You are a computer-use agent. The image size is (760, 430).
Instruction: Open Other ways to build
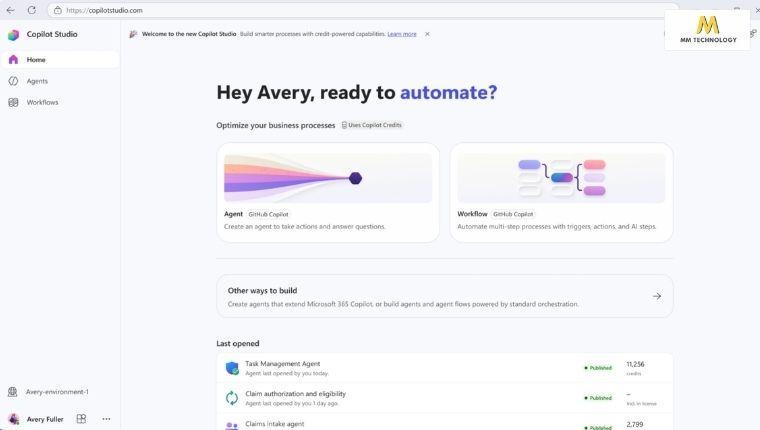(x=444, y=296)
